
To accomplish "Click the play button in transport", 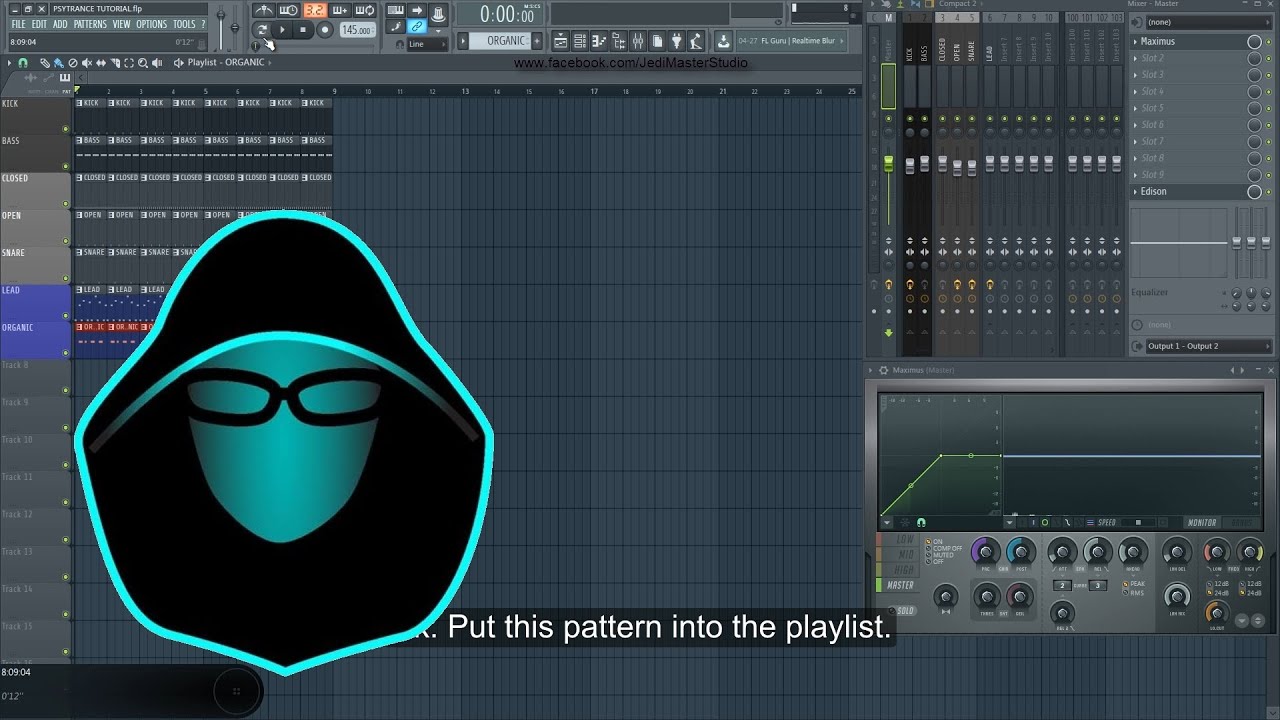I will pyautogui.click(x=283, y=30).
